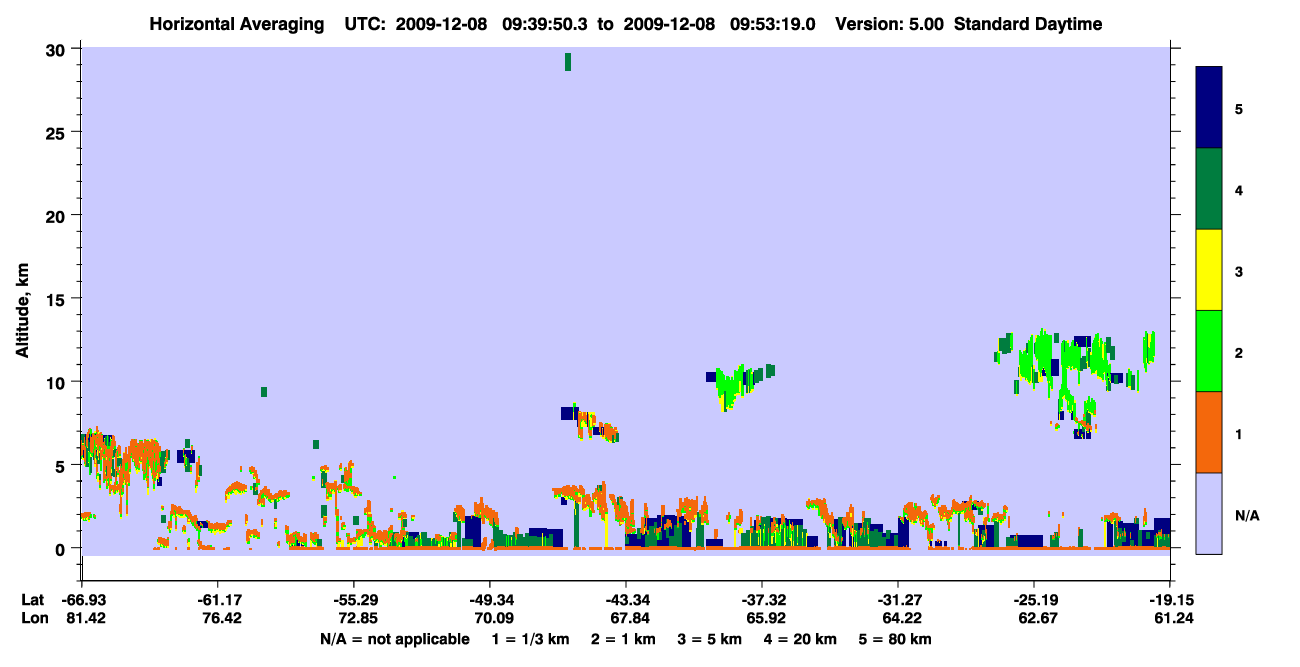Click the 'Lon' row label
This screenshot has width=1300, height=667.
click(x=33, y=618)
